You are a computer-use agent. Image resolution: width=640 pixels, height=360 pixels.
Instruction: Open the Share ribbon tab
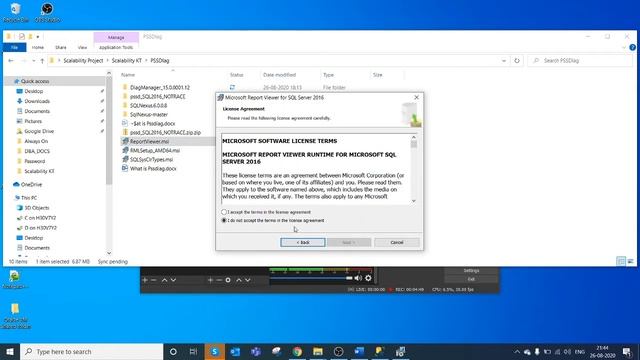[x=61, y=47]
